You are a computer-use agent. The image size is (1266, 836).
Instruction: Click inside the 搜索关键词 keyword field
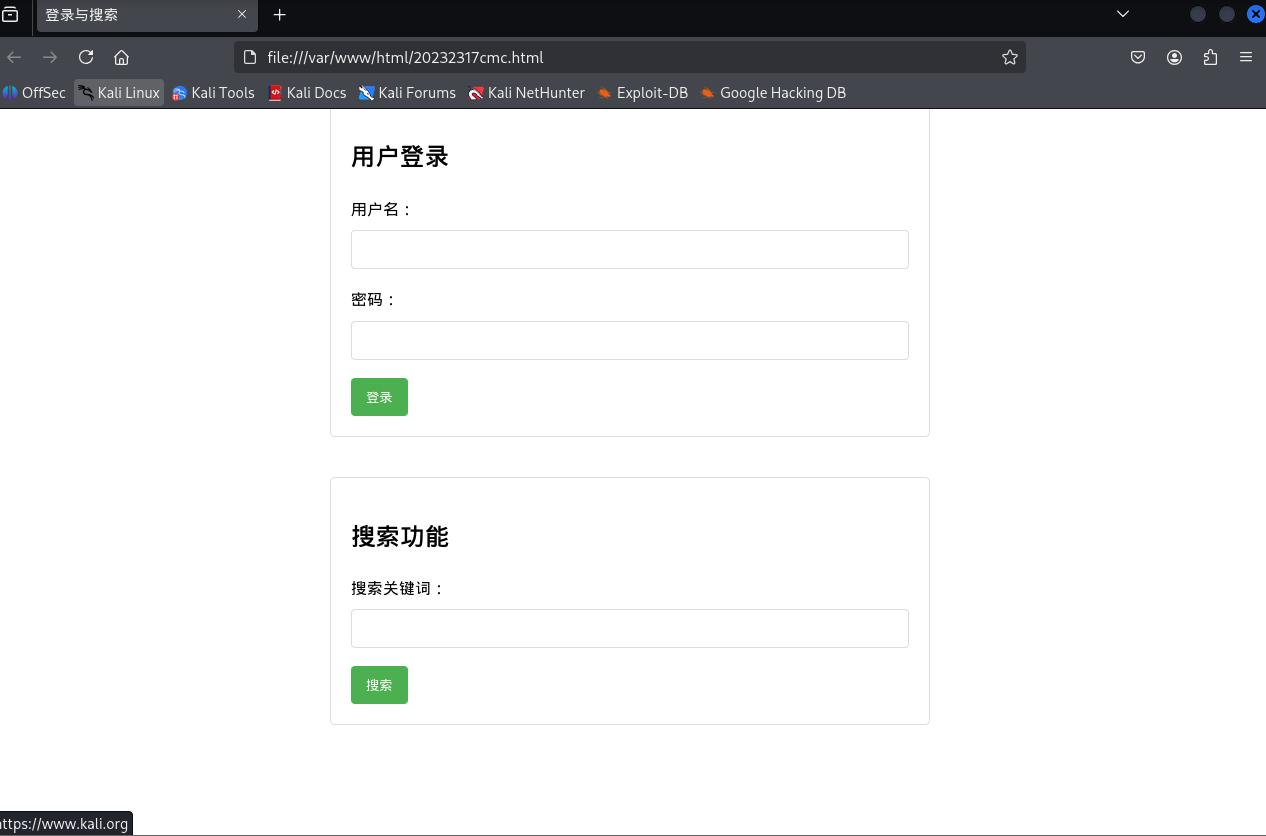(x=629, y=628)
